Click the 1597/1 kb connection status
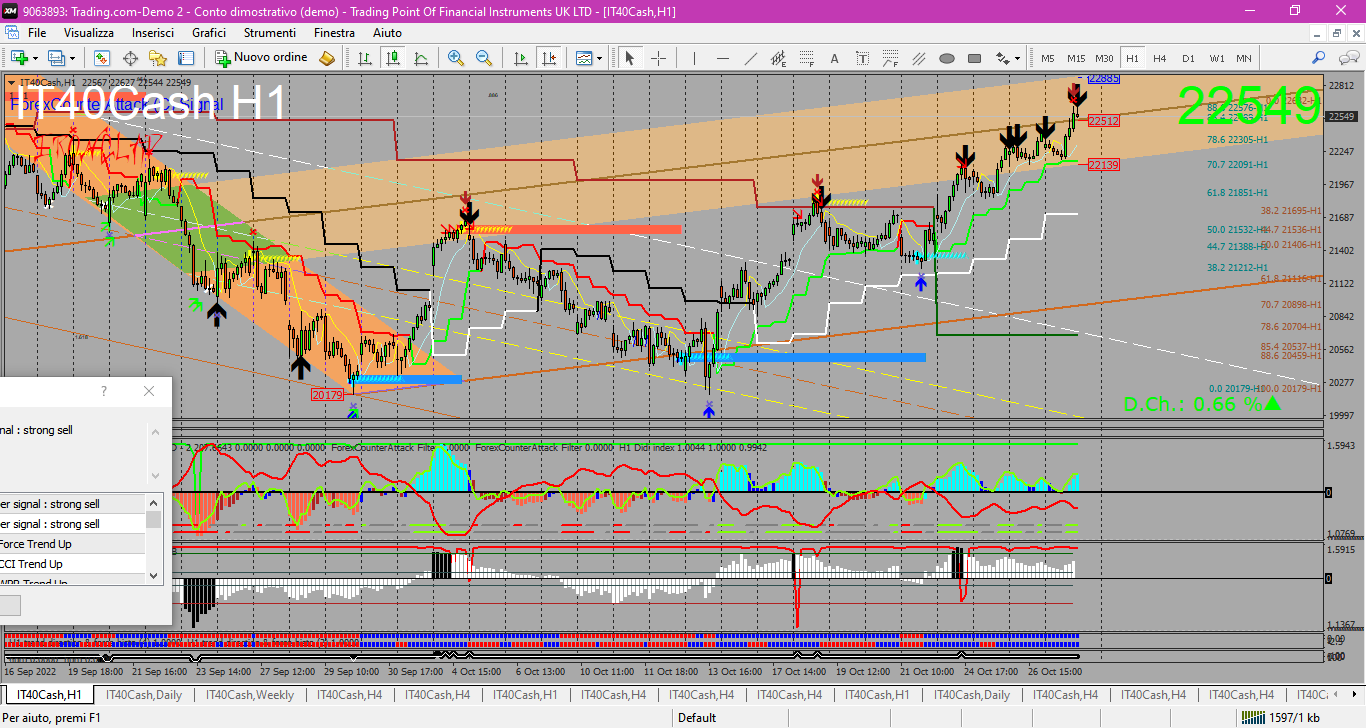Image resolution: width=1366 pixels, height=728 pixels. 1281,717
